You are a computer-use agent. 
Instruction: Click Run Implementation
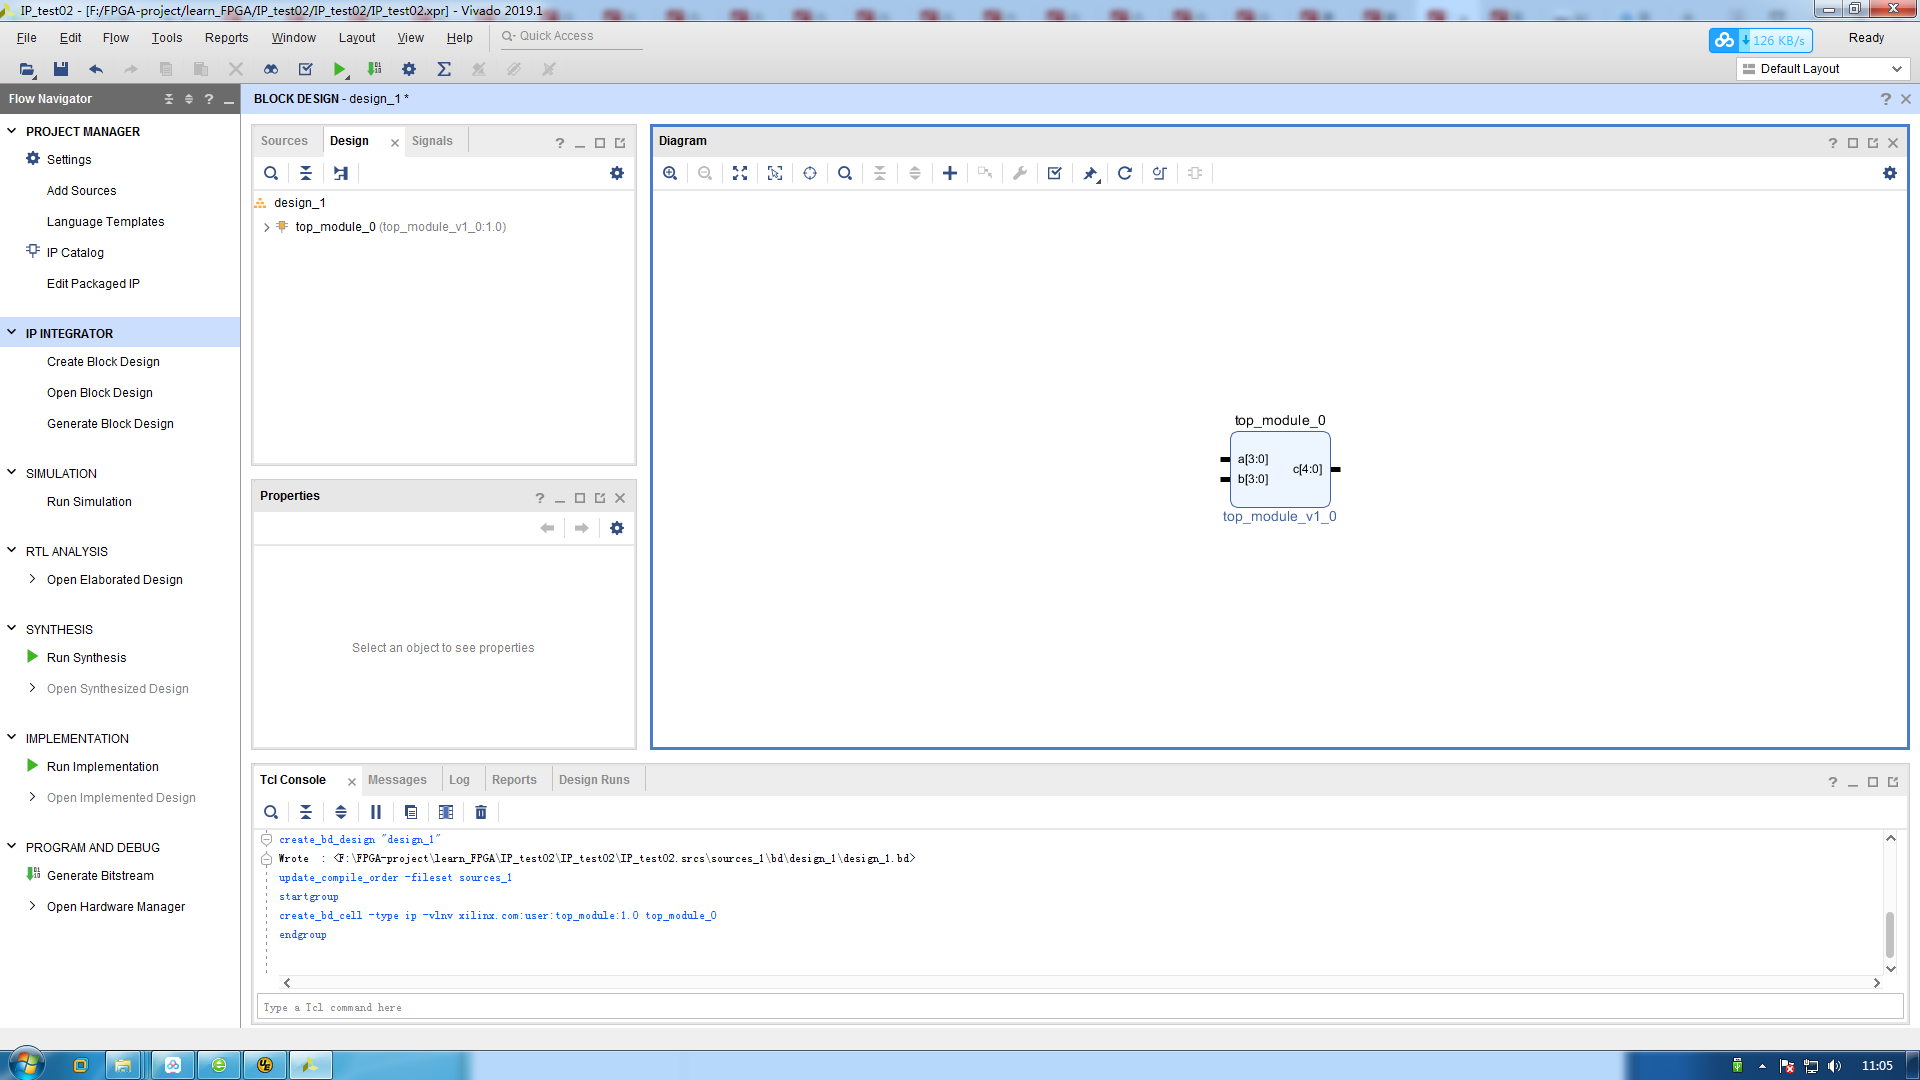pyautogui.click(x=102, y=767)
